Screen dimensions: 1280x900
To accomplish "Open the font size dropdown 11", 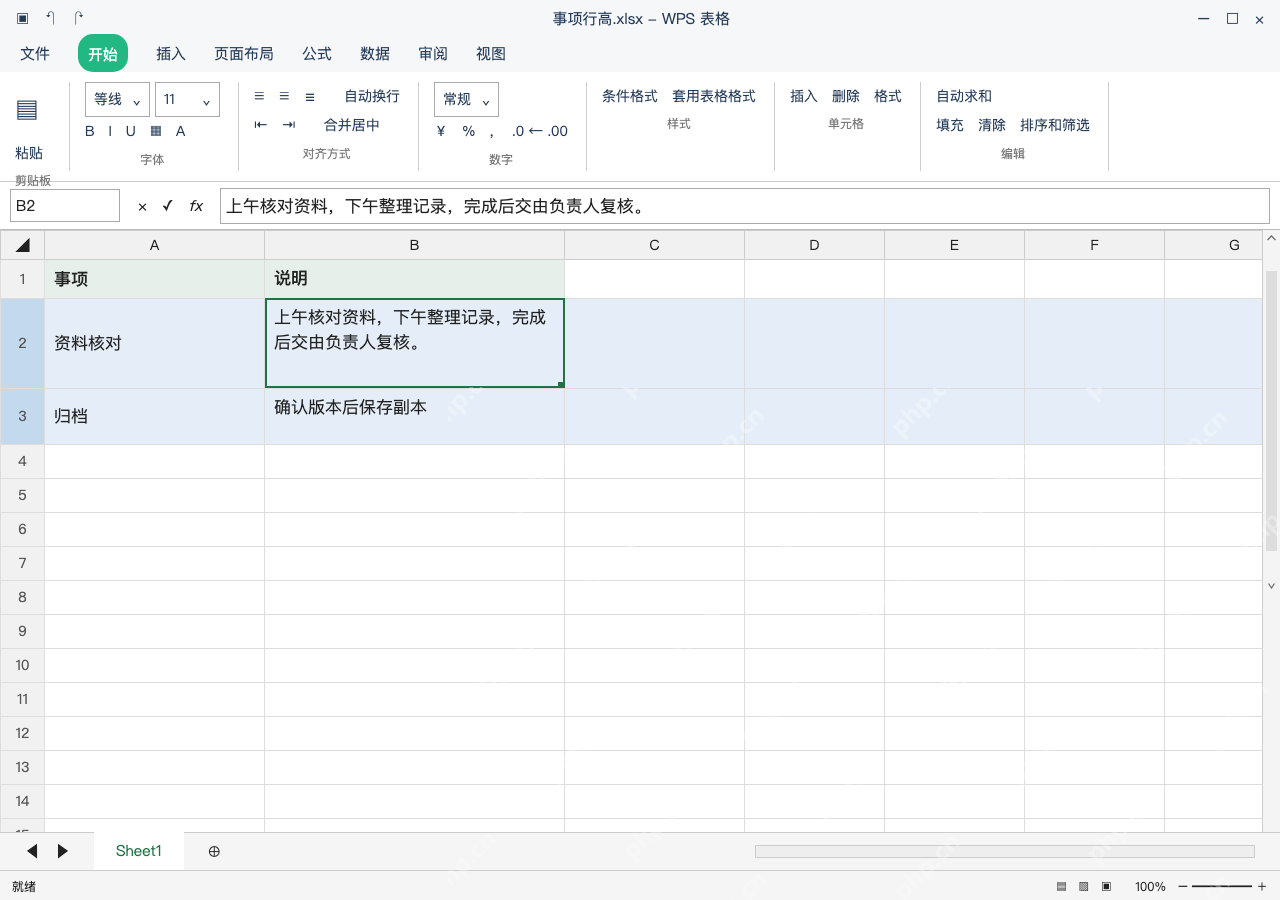I will coord(187,99).
